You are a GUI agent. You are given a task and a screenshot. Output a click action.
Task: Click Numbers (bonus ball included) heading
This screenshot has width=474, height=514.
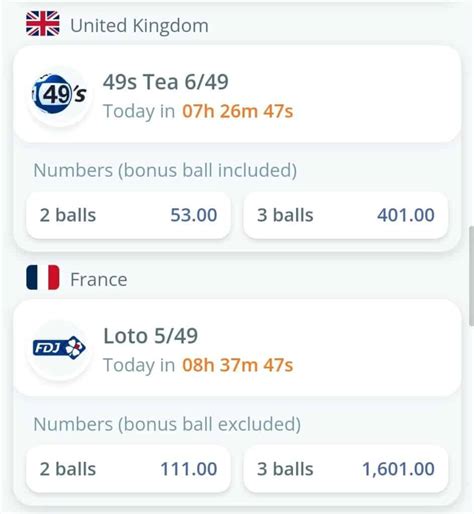pyautogui.click(x=165, y=170)
